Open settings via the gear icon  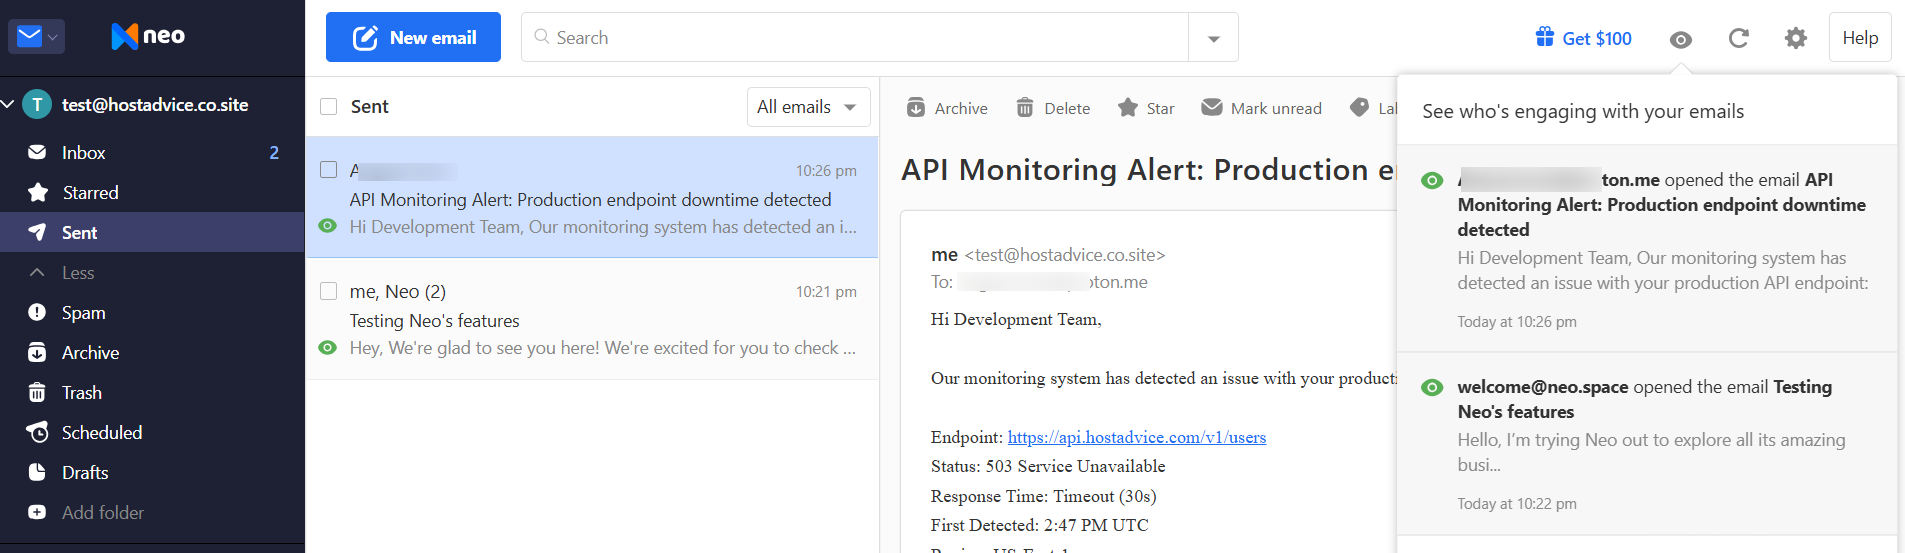[1796, 38]
